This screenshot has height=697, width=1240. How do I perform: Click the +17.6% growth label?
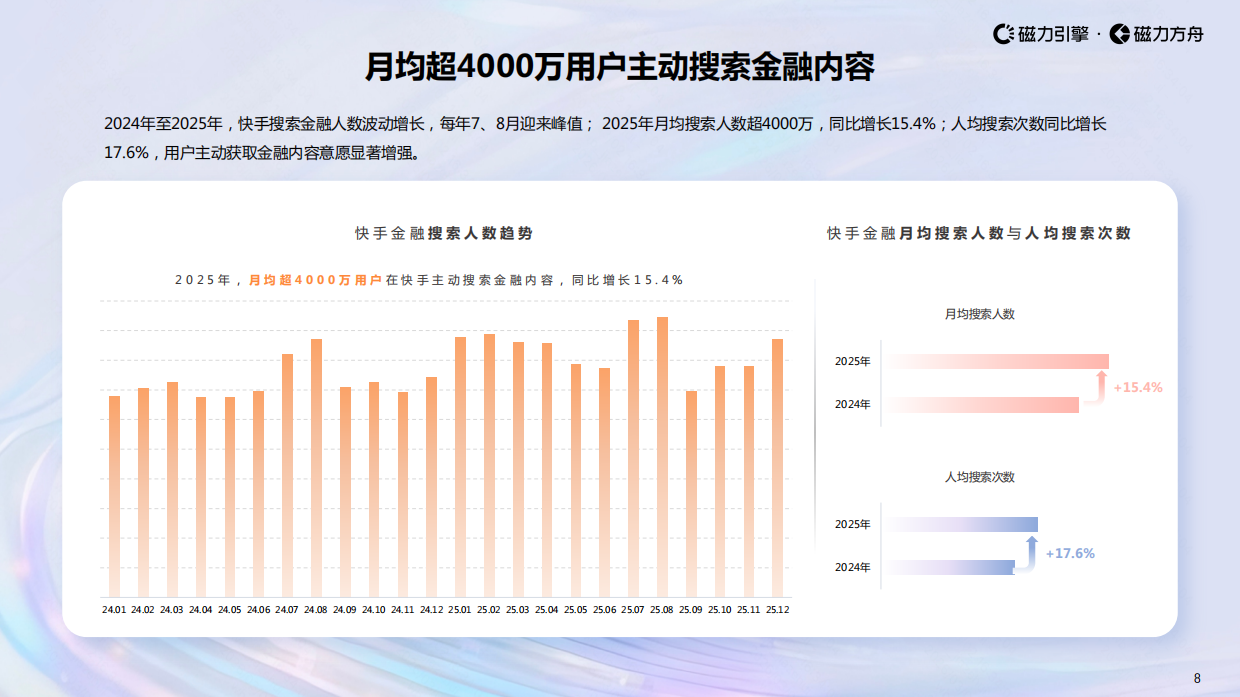(x=1068, y=551)
